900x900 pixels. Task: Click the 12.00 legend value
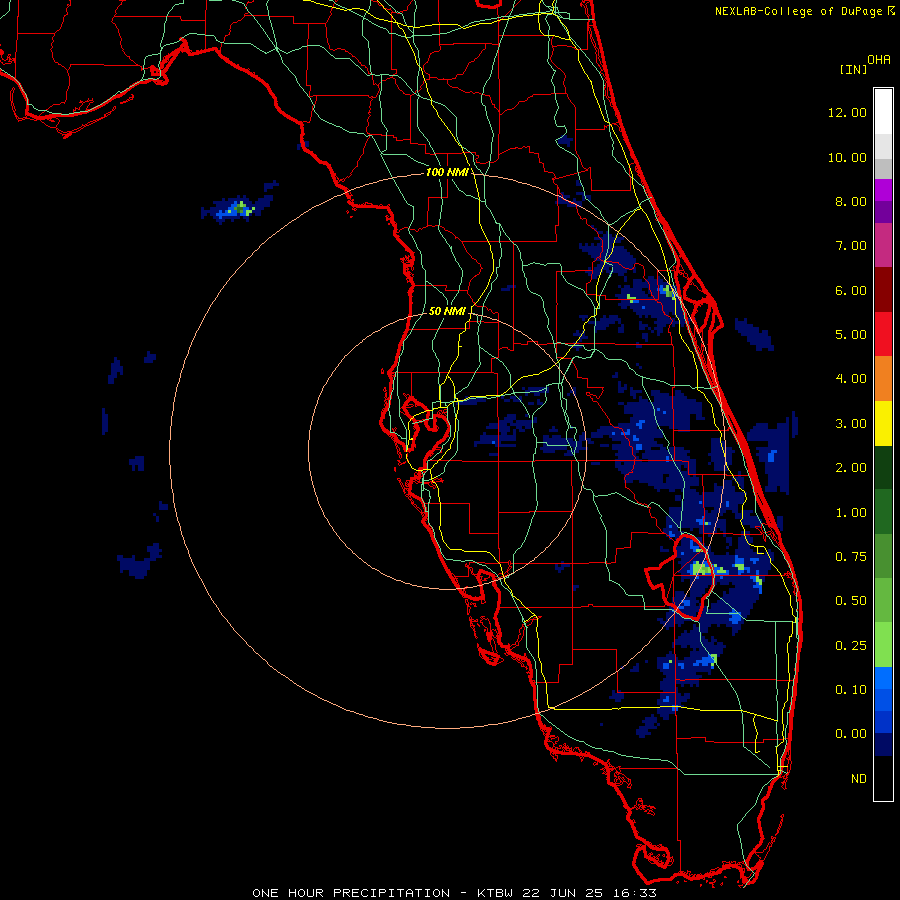click(847, 112)
